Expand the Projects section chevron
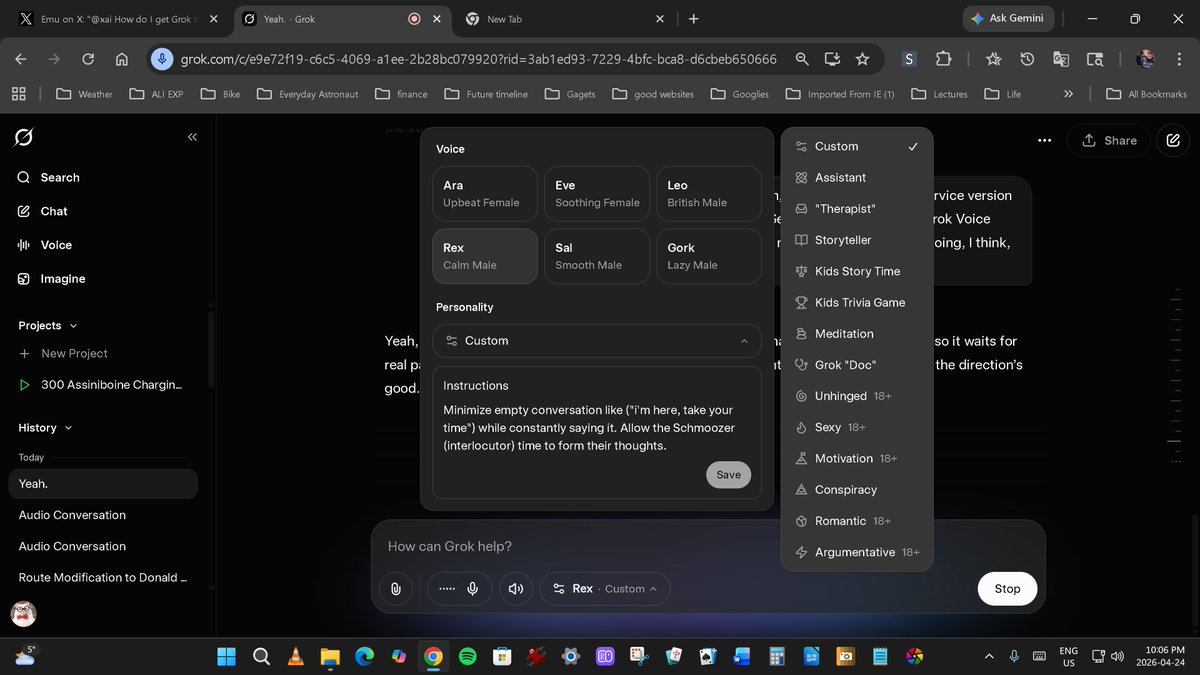This screenshot has width=1200, height=675. [x=73, y=326]
